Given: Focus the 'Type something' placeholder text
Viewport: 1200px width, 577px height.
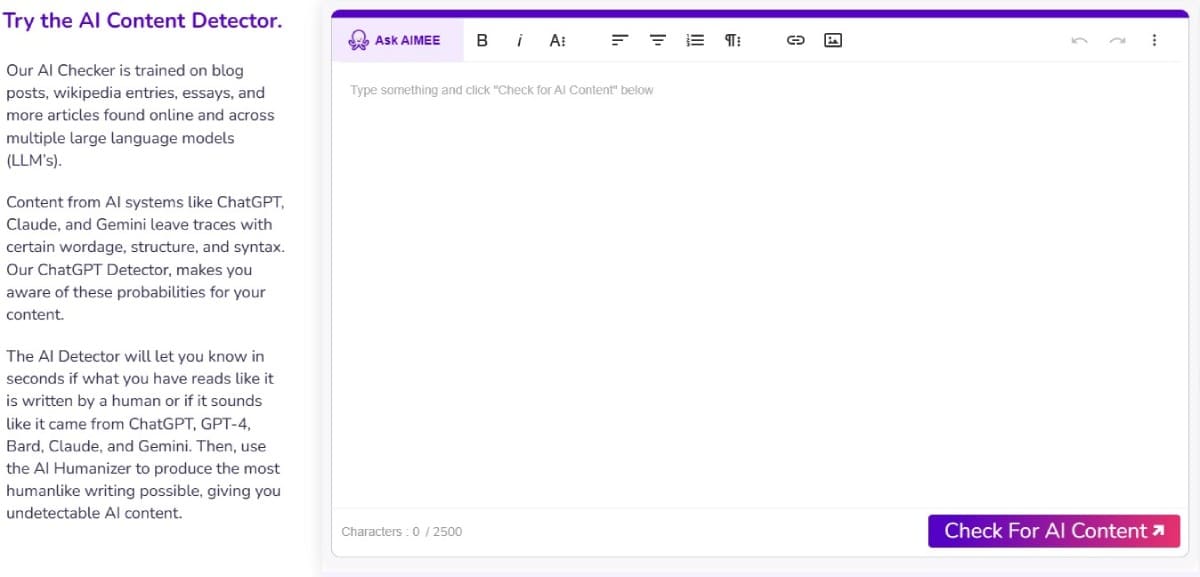Looking at the screenshot, I should coord(501,90).
